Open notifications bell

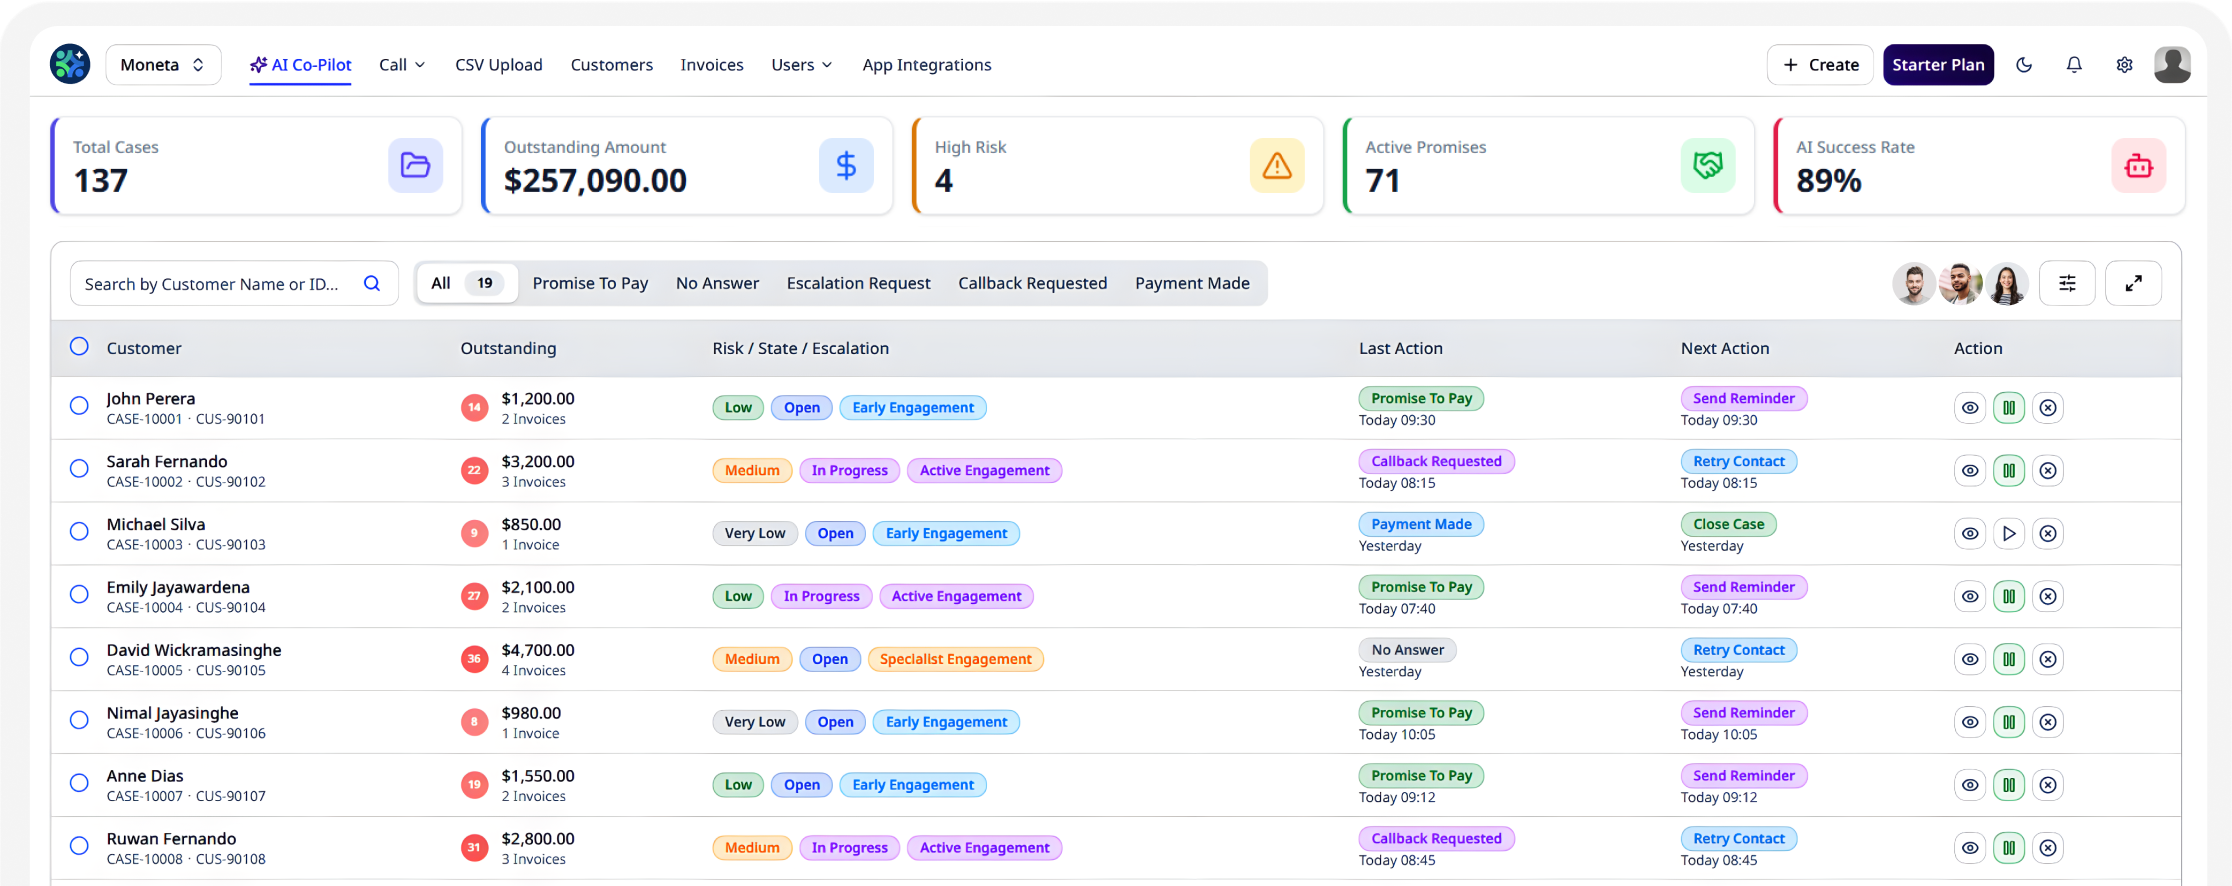click(2074, 65)
